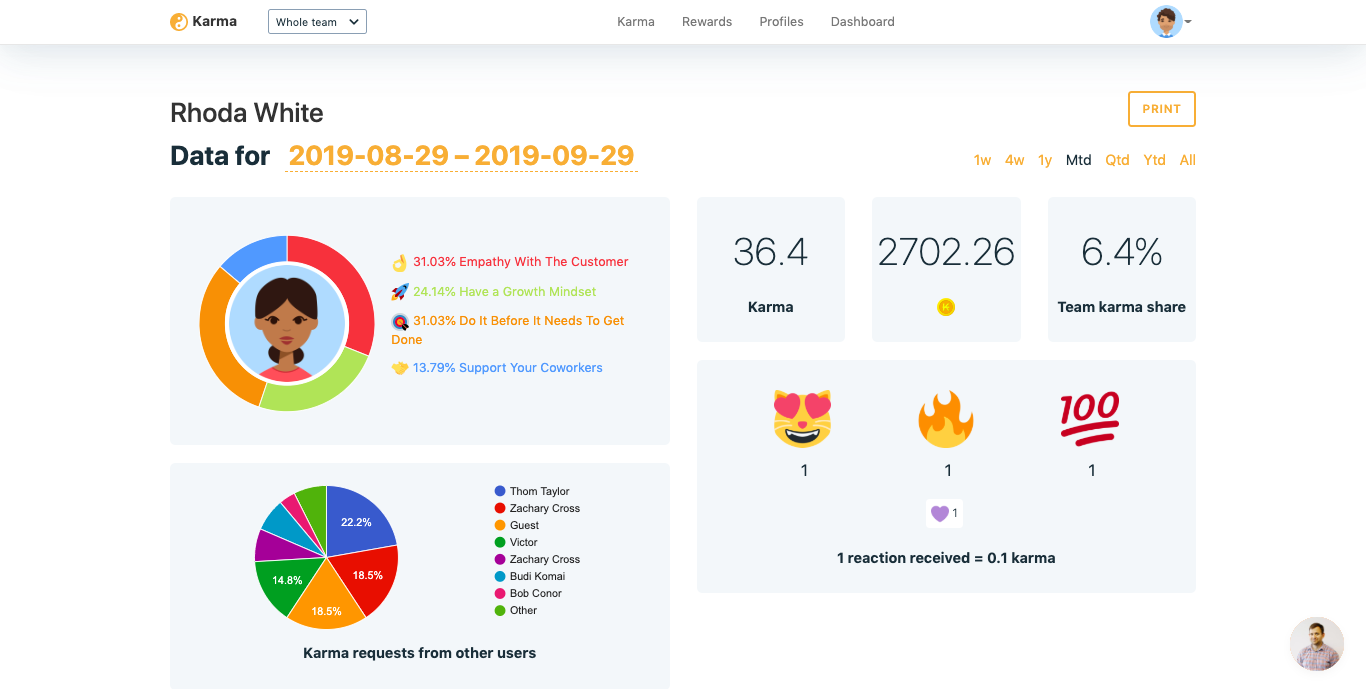Click the coin icon under 2702.26
Viewport: 1366px width, 689px height.
click(x=946, y=307)
